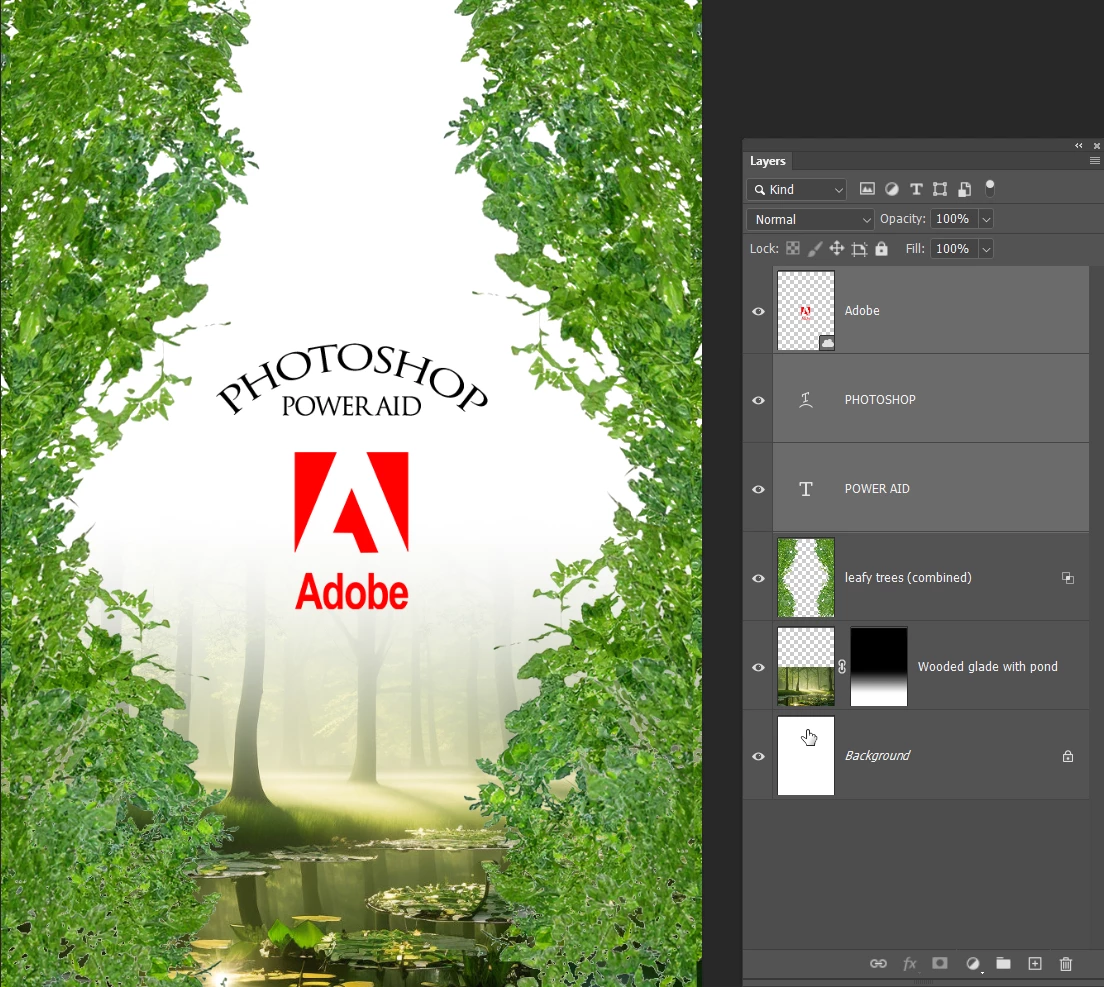Screen dimensions: 1104x987
Task: Hide the PHOTOSHOP text layer
Action: tap(758, 400)
